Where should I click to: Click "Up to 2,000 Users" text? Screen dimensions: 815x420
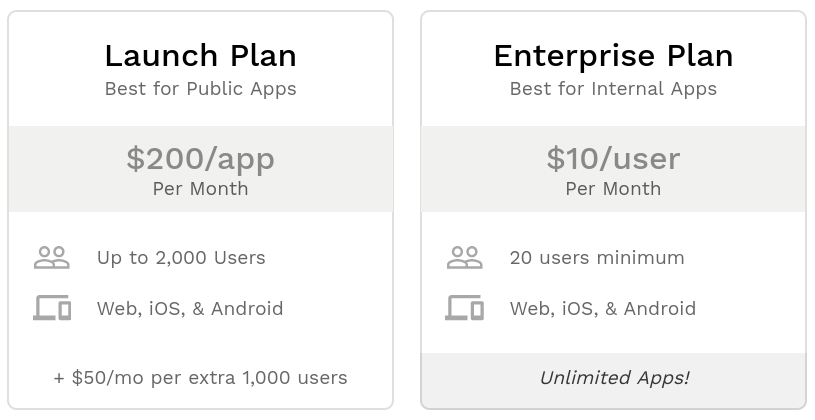(x=181, y=258)
